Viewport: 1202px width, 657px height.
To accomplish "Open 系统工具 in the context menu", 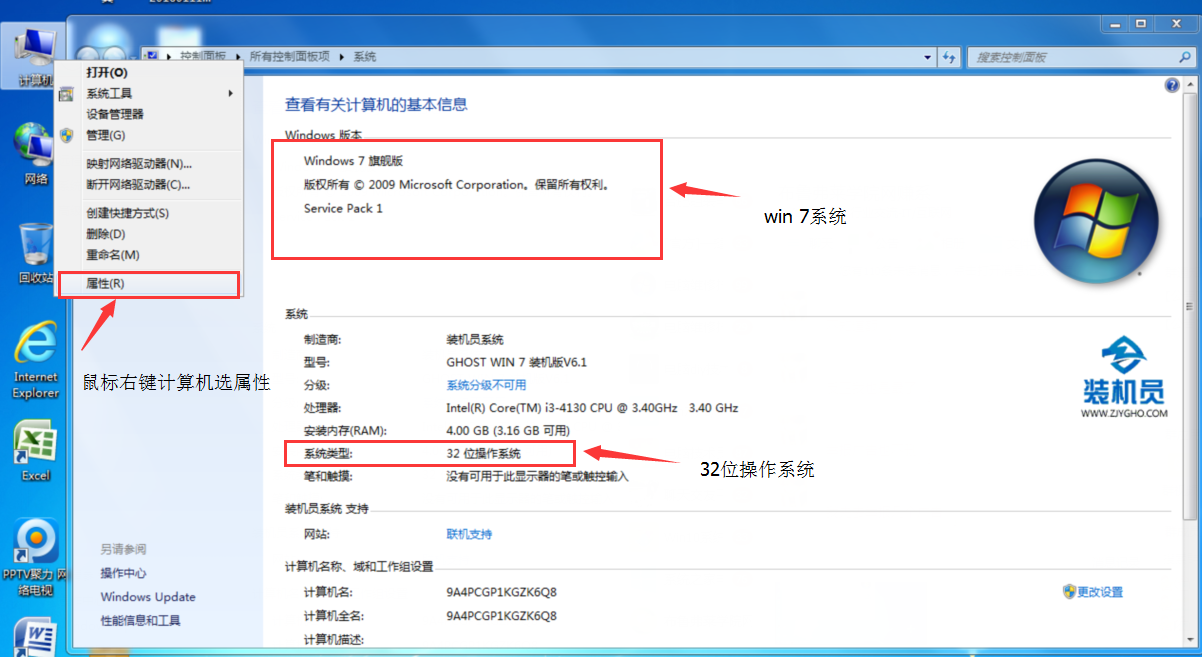I will click(x=149, y=93).
